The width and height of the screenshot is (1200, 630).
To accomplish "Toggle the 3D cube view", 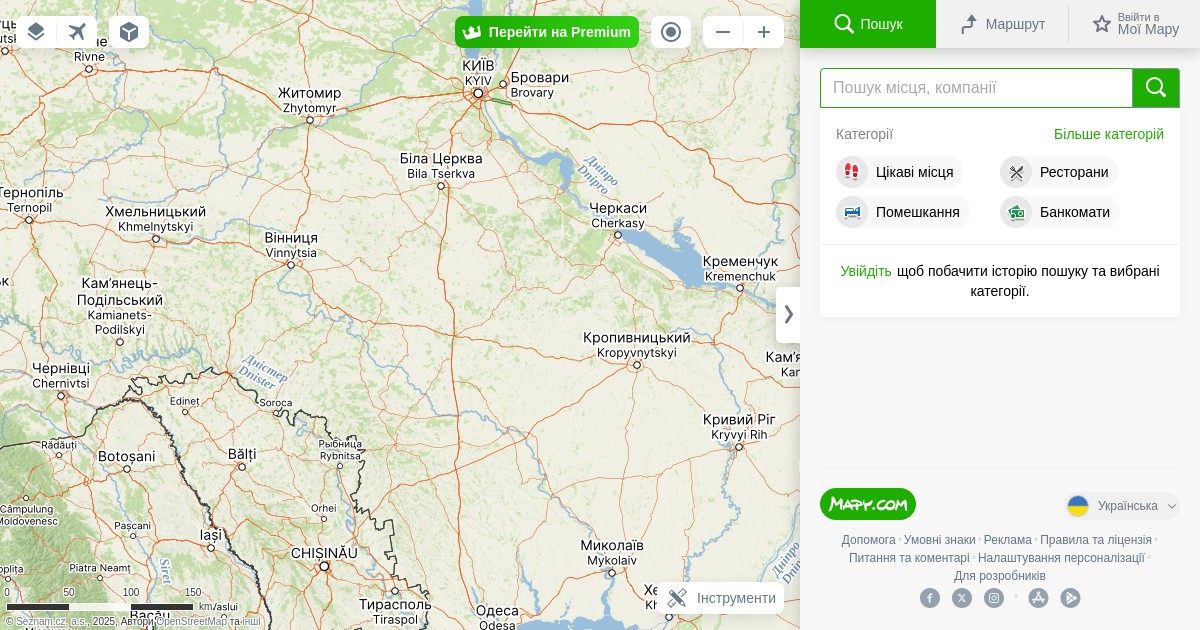I will (x=129, y=32).
